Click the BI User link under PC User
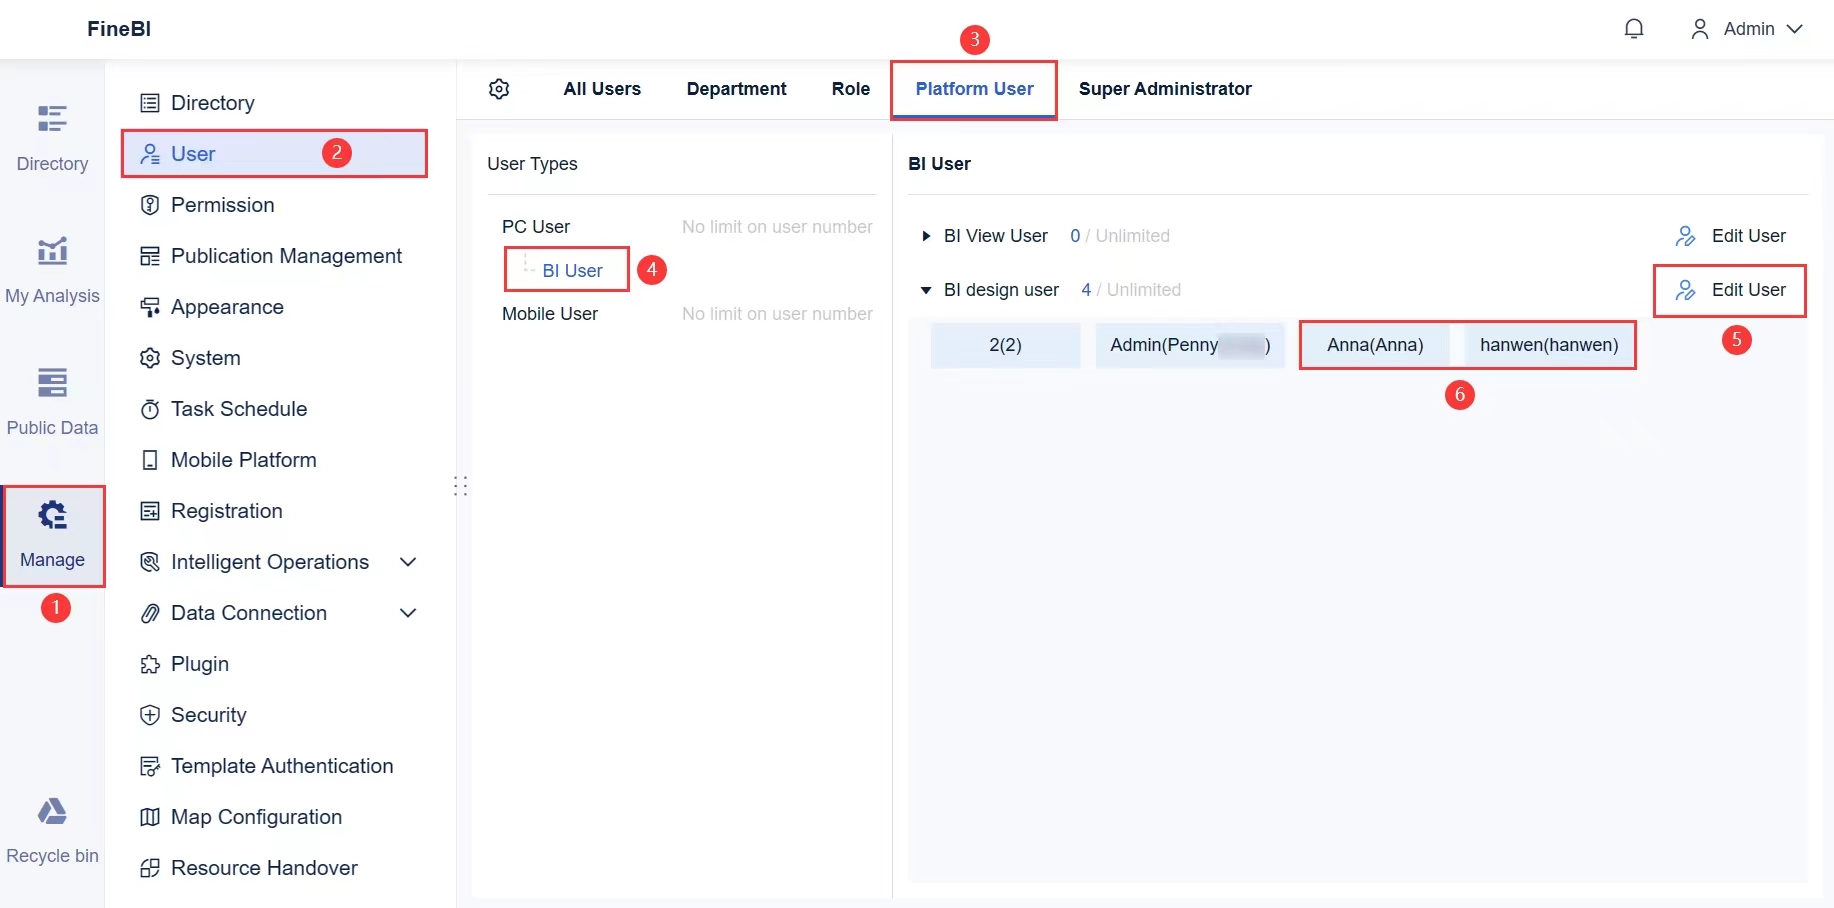This screenshot has height=908, width=1834. point(572,269)
